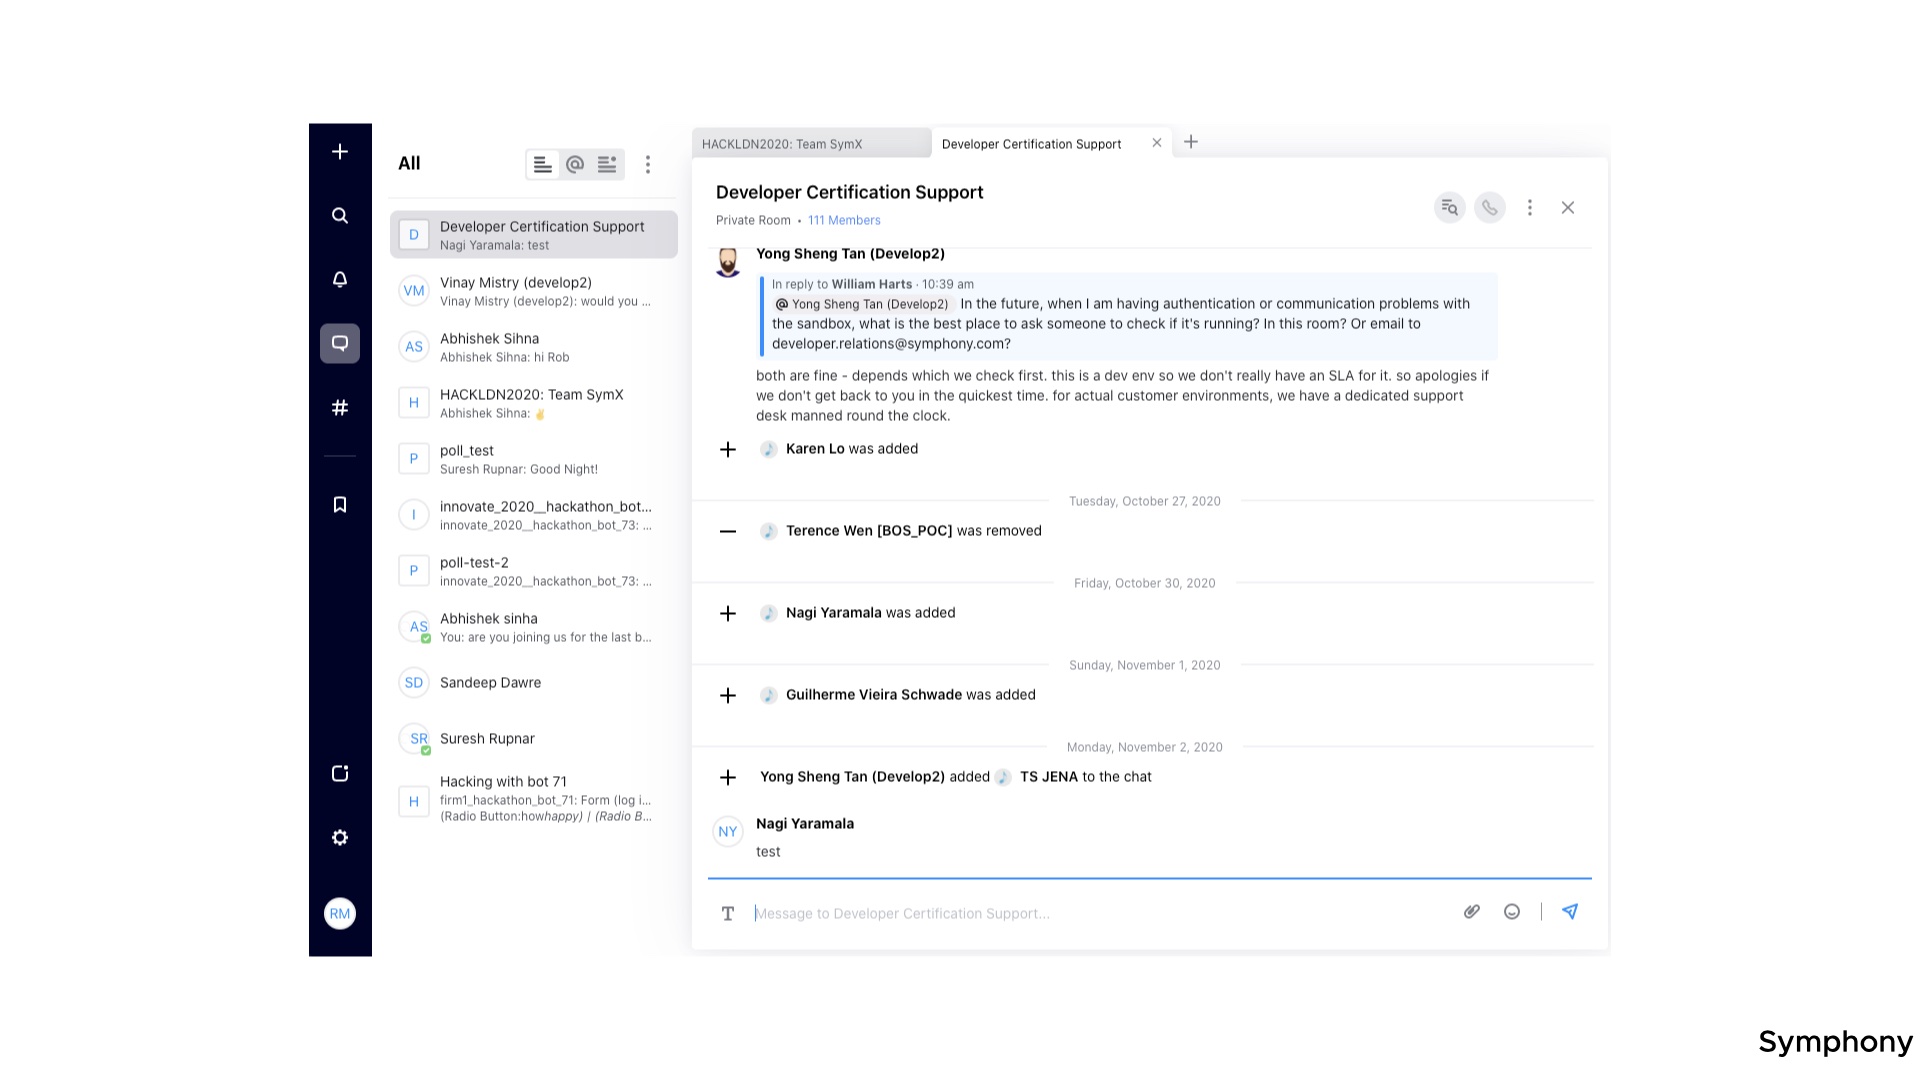
Task: Open Abhishek Sihna chat saying hi Rob
Action: coord(534,346)
